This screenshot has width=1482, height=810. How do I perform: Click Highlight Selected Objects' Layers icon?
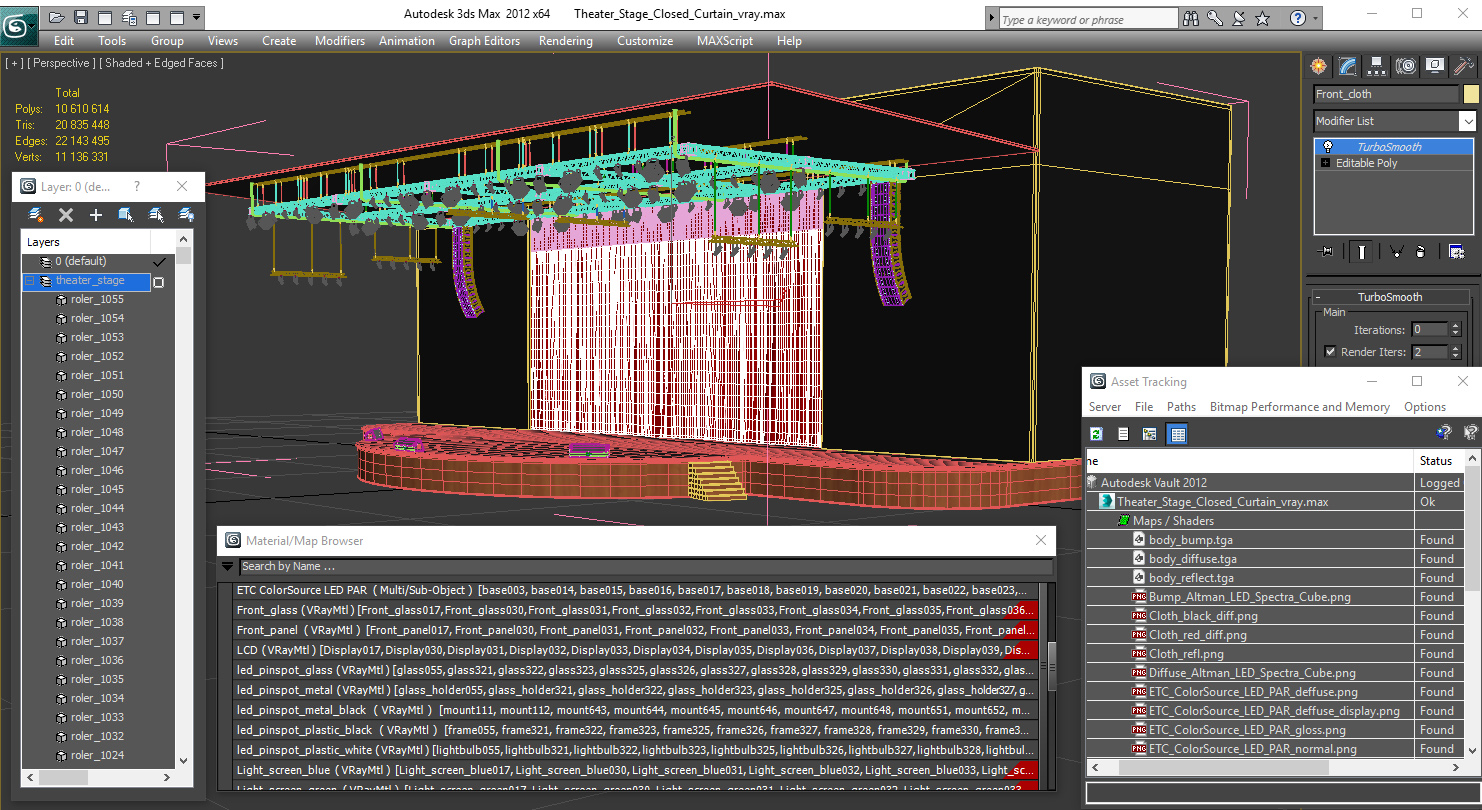coord(156,215)
